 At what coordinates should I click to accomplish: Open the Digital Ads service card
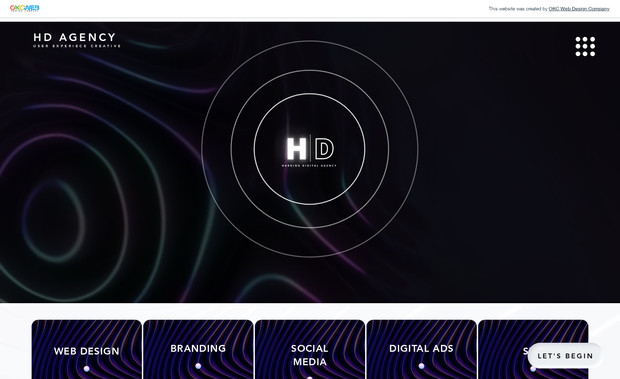[421, 349]
